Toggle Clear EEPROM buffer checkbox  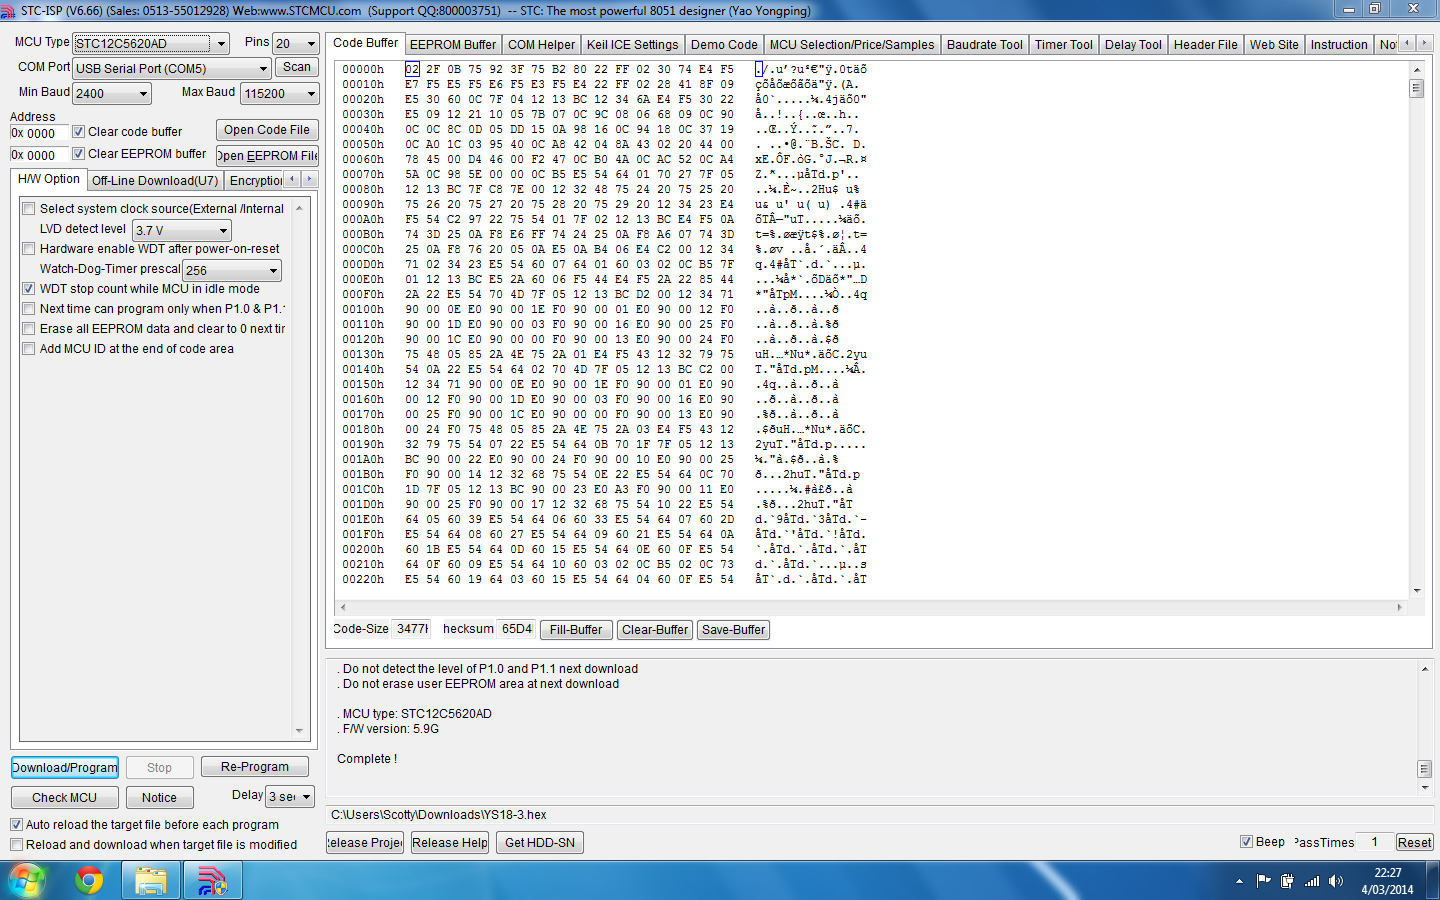coord(78,153)
